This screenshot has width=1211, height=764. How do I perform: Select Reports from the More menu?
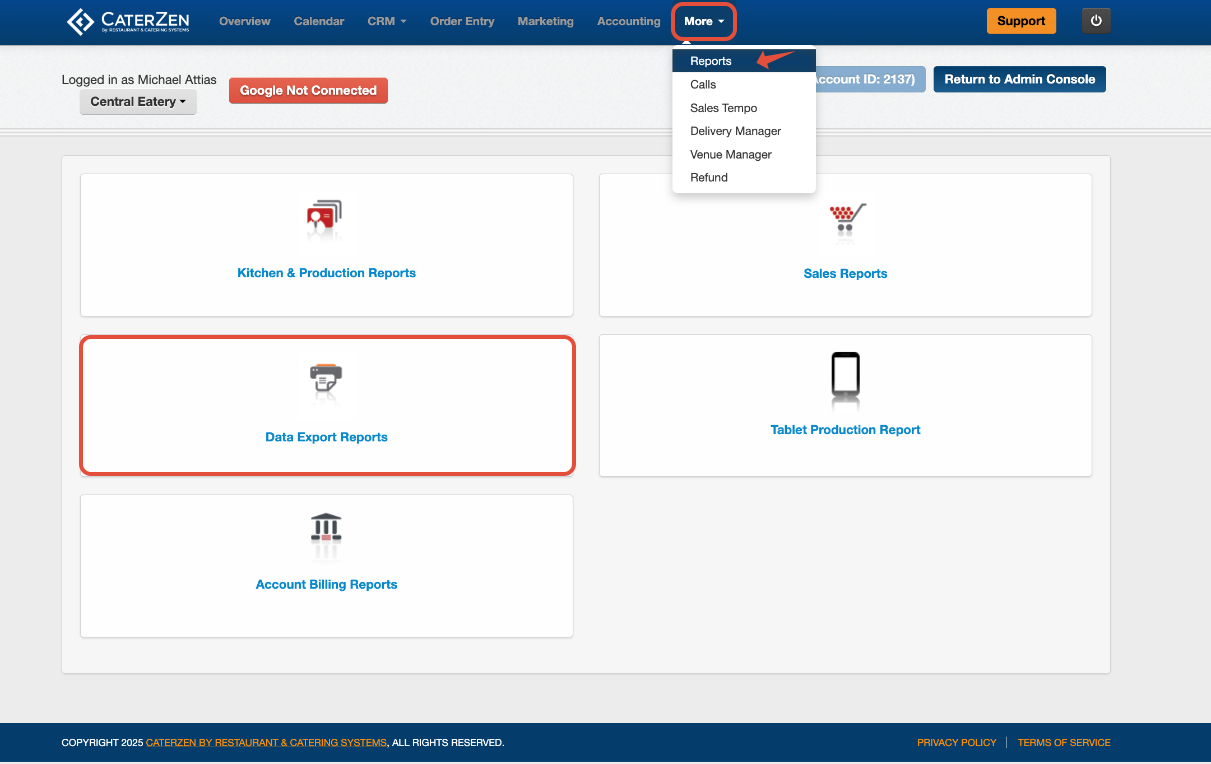pyautogui.click(x=744, y=61)
